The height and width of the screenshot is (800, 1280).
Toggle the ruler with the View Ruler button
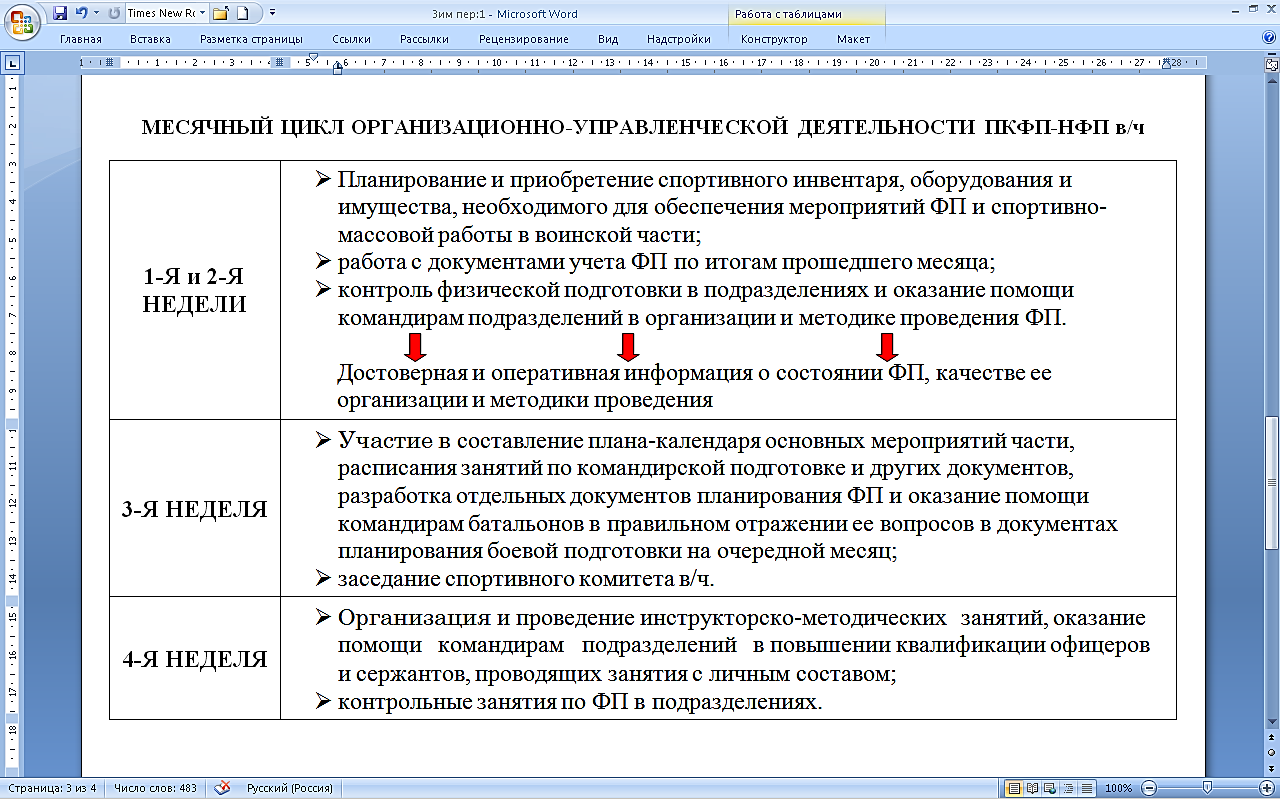[x=1272, y=63]
